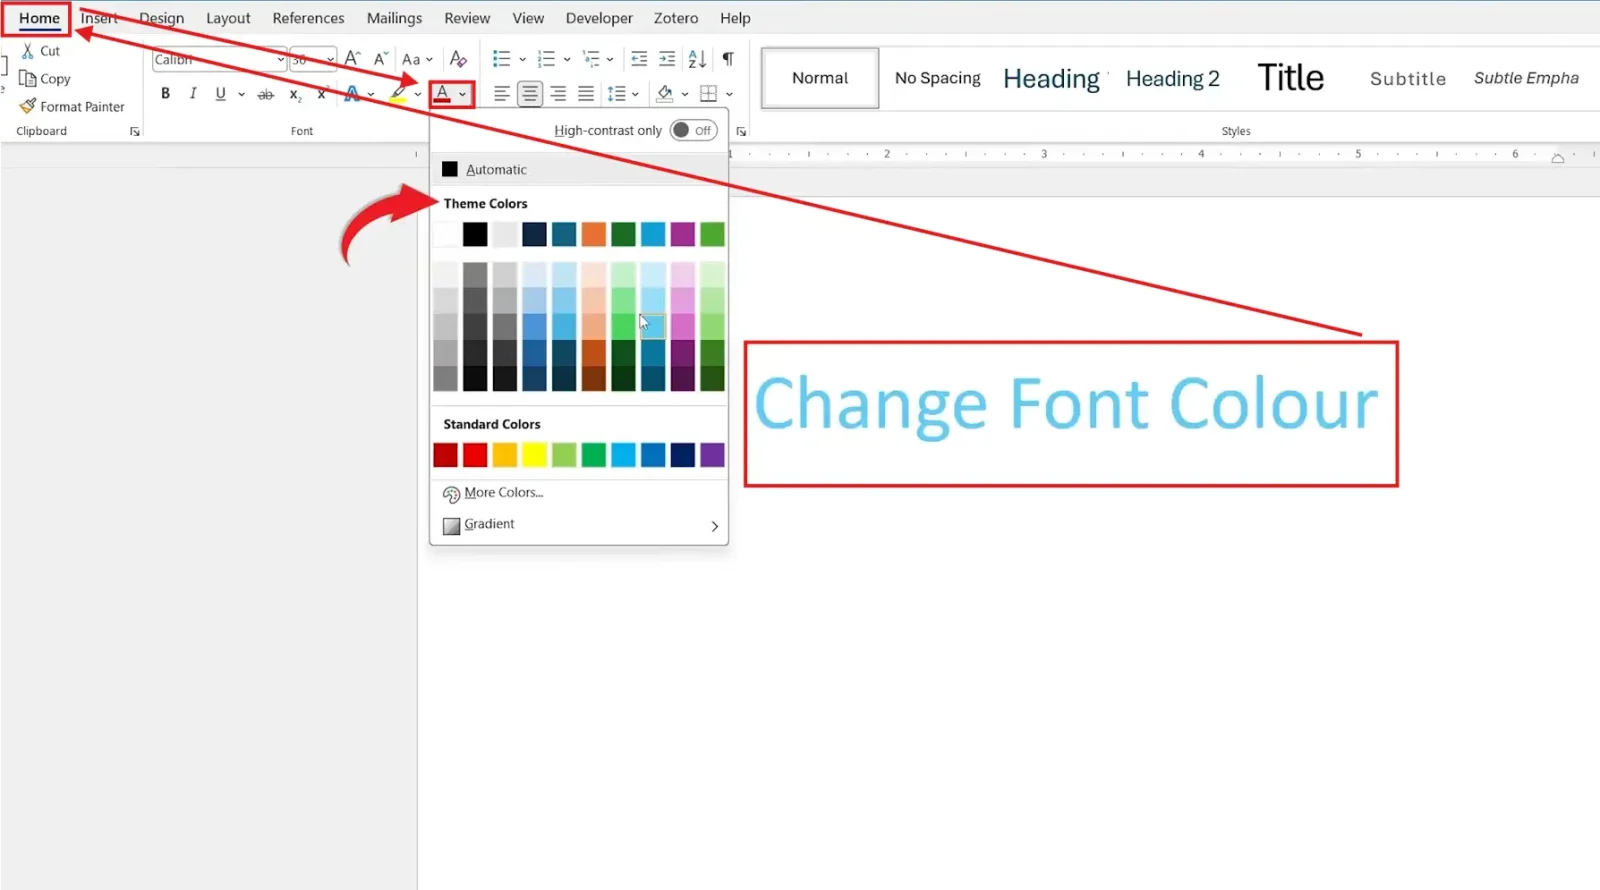Apply Strikethrough formatting
This screenshot has height=890, width=1600.
tap(265, 94)
